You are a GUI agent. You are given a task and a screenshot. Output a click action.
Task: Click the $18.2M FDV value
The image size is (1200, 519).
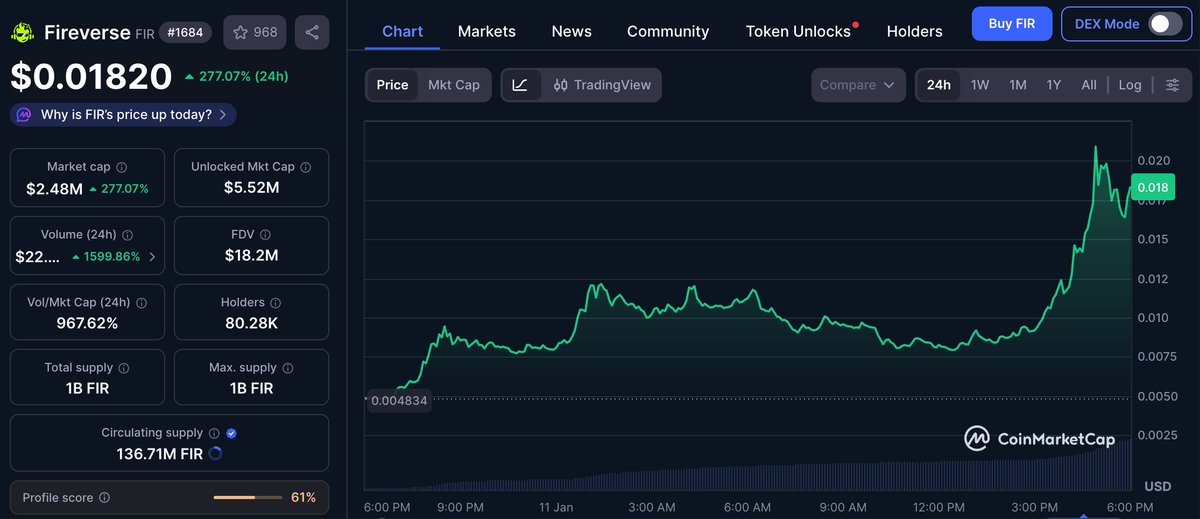pyautogui.click(x=251, y=256)
